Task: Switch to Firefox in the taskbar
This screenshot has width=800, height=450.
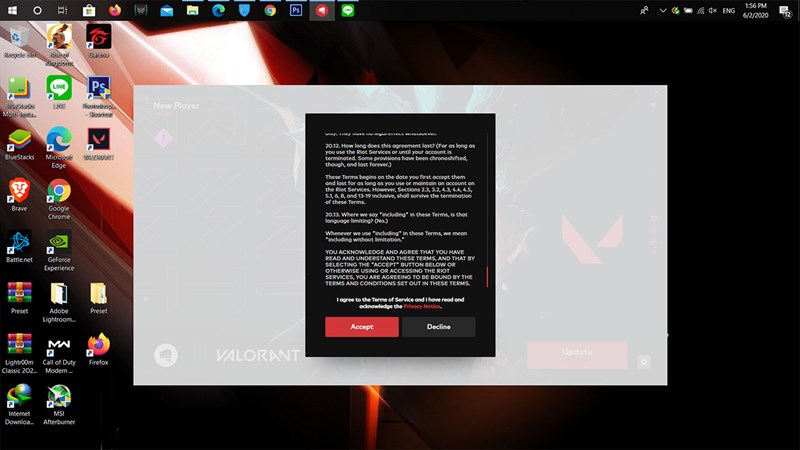Action: click(115, 10)
